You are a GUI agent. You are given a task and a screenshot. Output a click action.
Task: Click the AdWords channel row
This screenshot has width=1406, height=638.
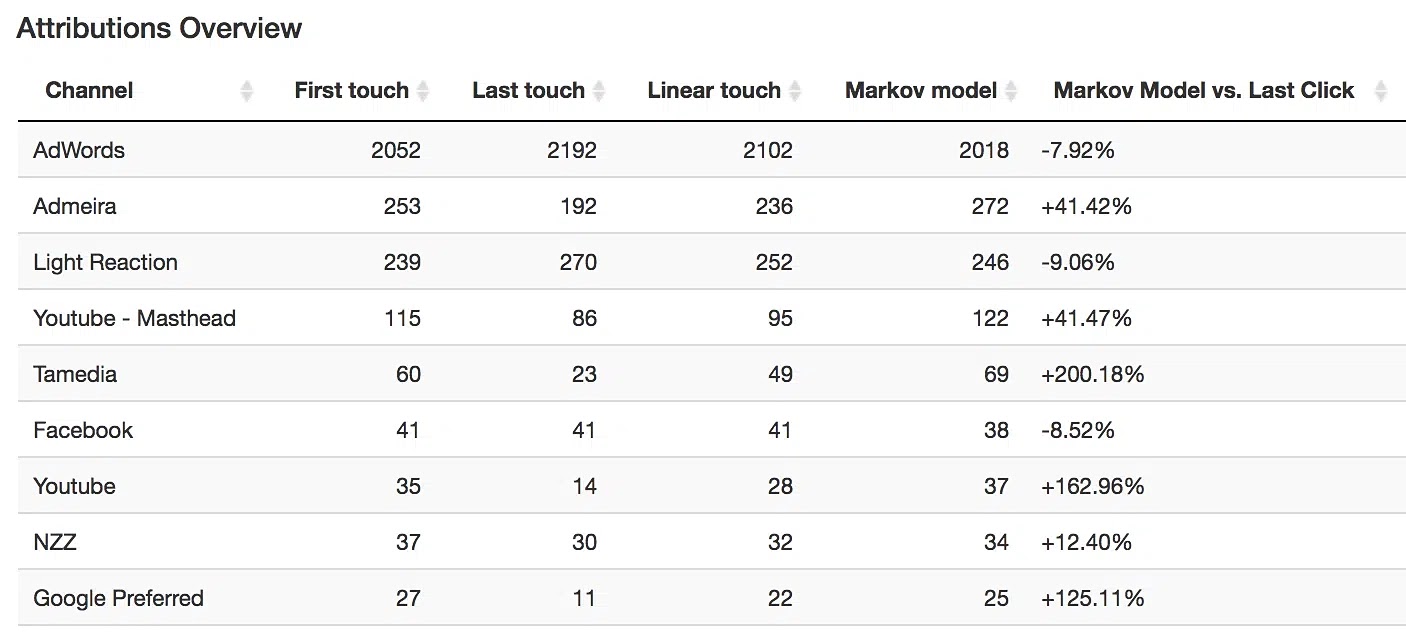(79, 150)
